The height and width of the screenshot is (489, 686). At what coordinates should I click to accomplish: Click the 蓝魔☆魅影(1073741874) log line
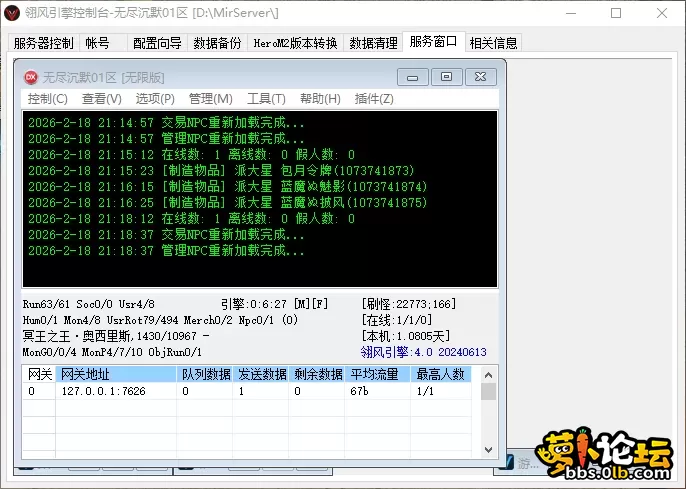[228, 186]
